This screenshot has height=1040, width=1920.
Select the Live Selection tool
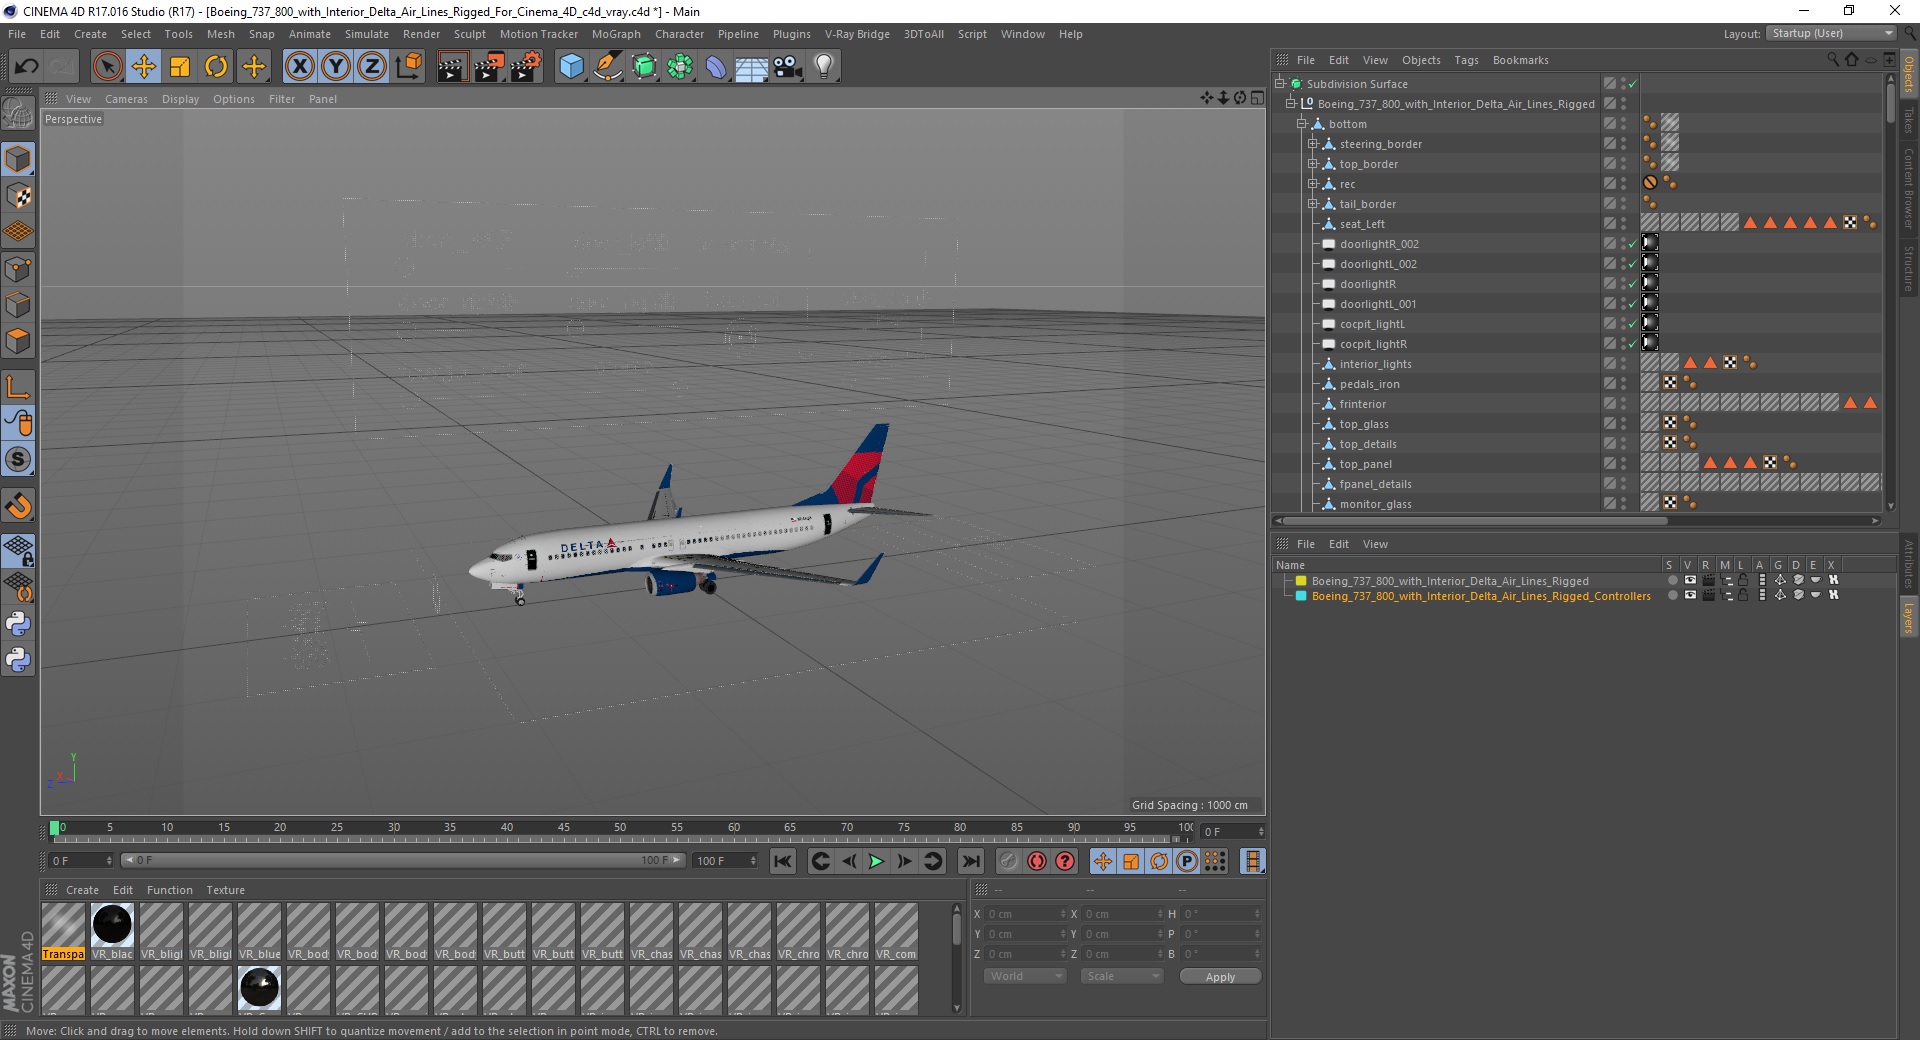click(107, 67)
